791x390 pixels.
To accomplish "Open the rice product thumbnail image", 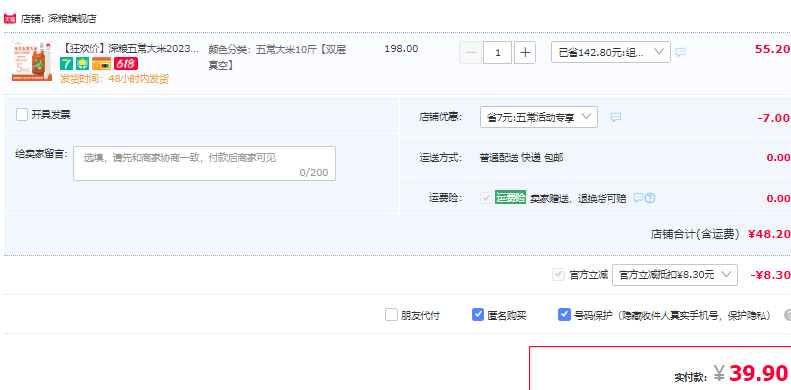I will tap(32, 61).
